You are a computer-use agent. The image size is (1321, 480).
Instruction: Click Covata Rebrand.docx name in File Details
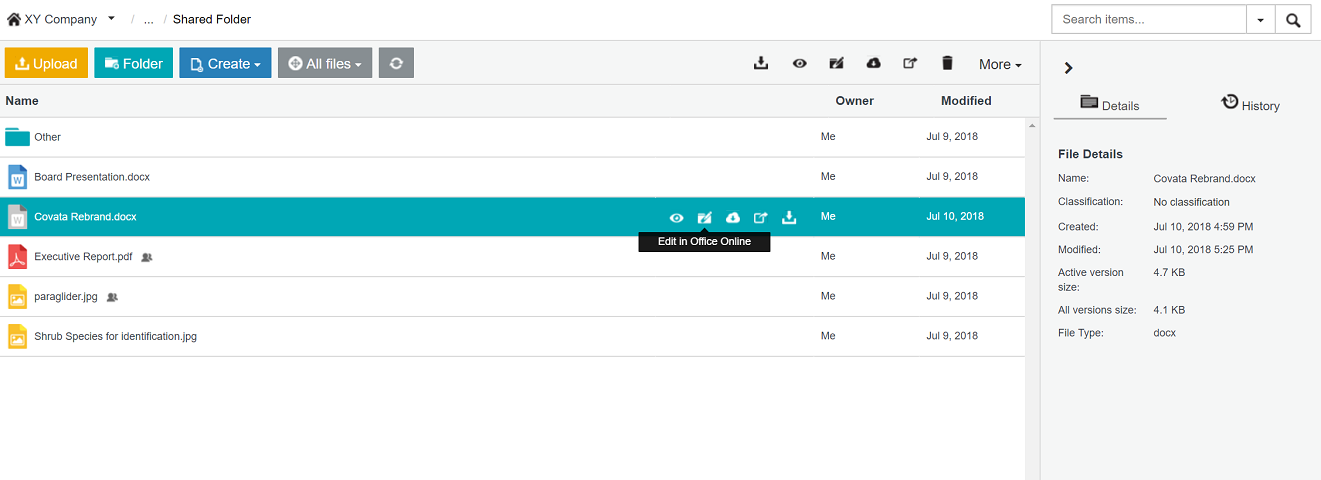click(x=1204, y=179)
